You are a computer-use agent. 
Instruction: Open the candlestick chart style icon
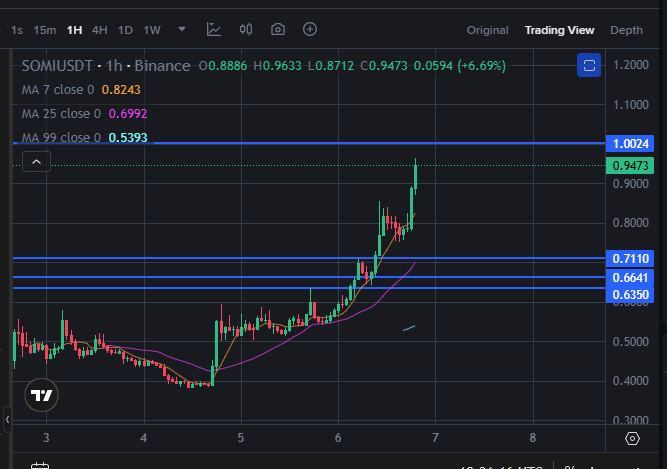pyautogui.click(x=246, y=29)
